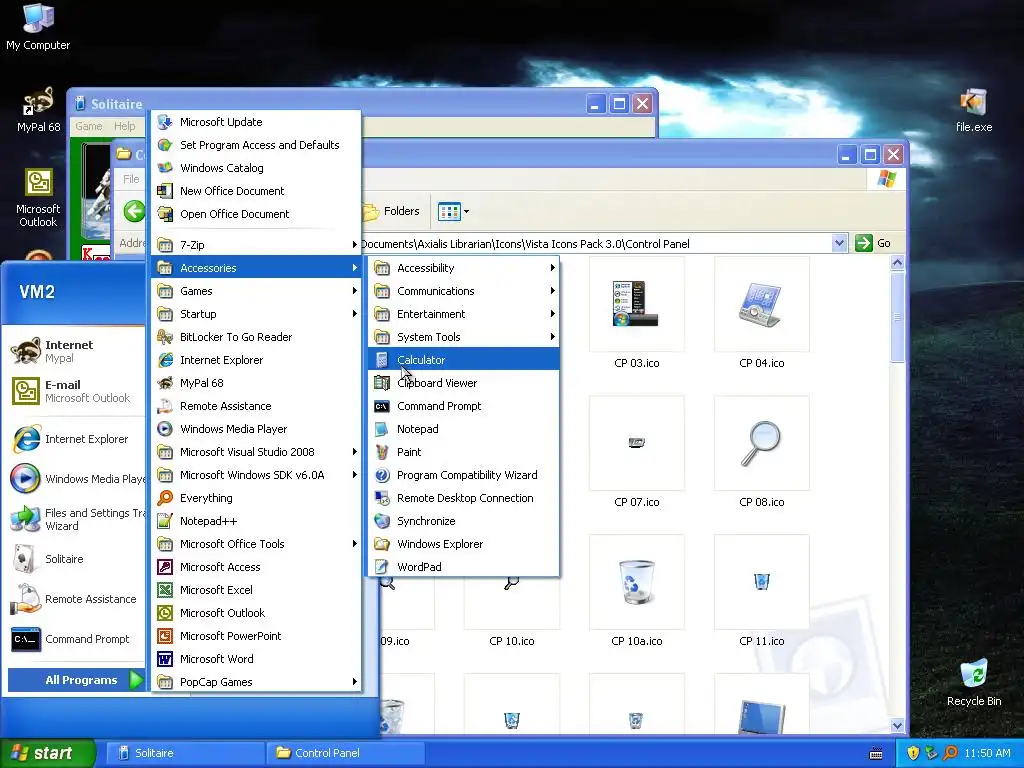The height and width of the screenshot is (768, 1024).
Task: Open Remote Assistance in All Programs list
Action: point(257,406)
